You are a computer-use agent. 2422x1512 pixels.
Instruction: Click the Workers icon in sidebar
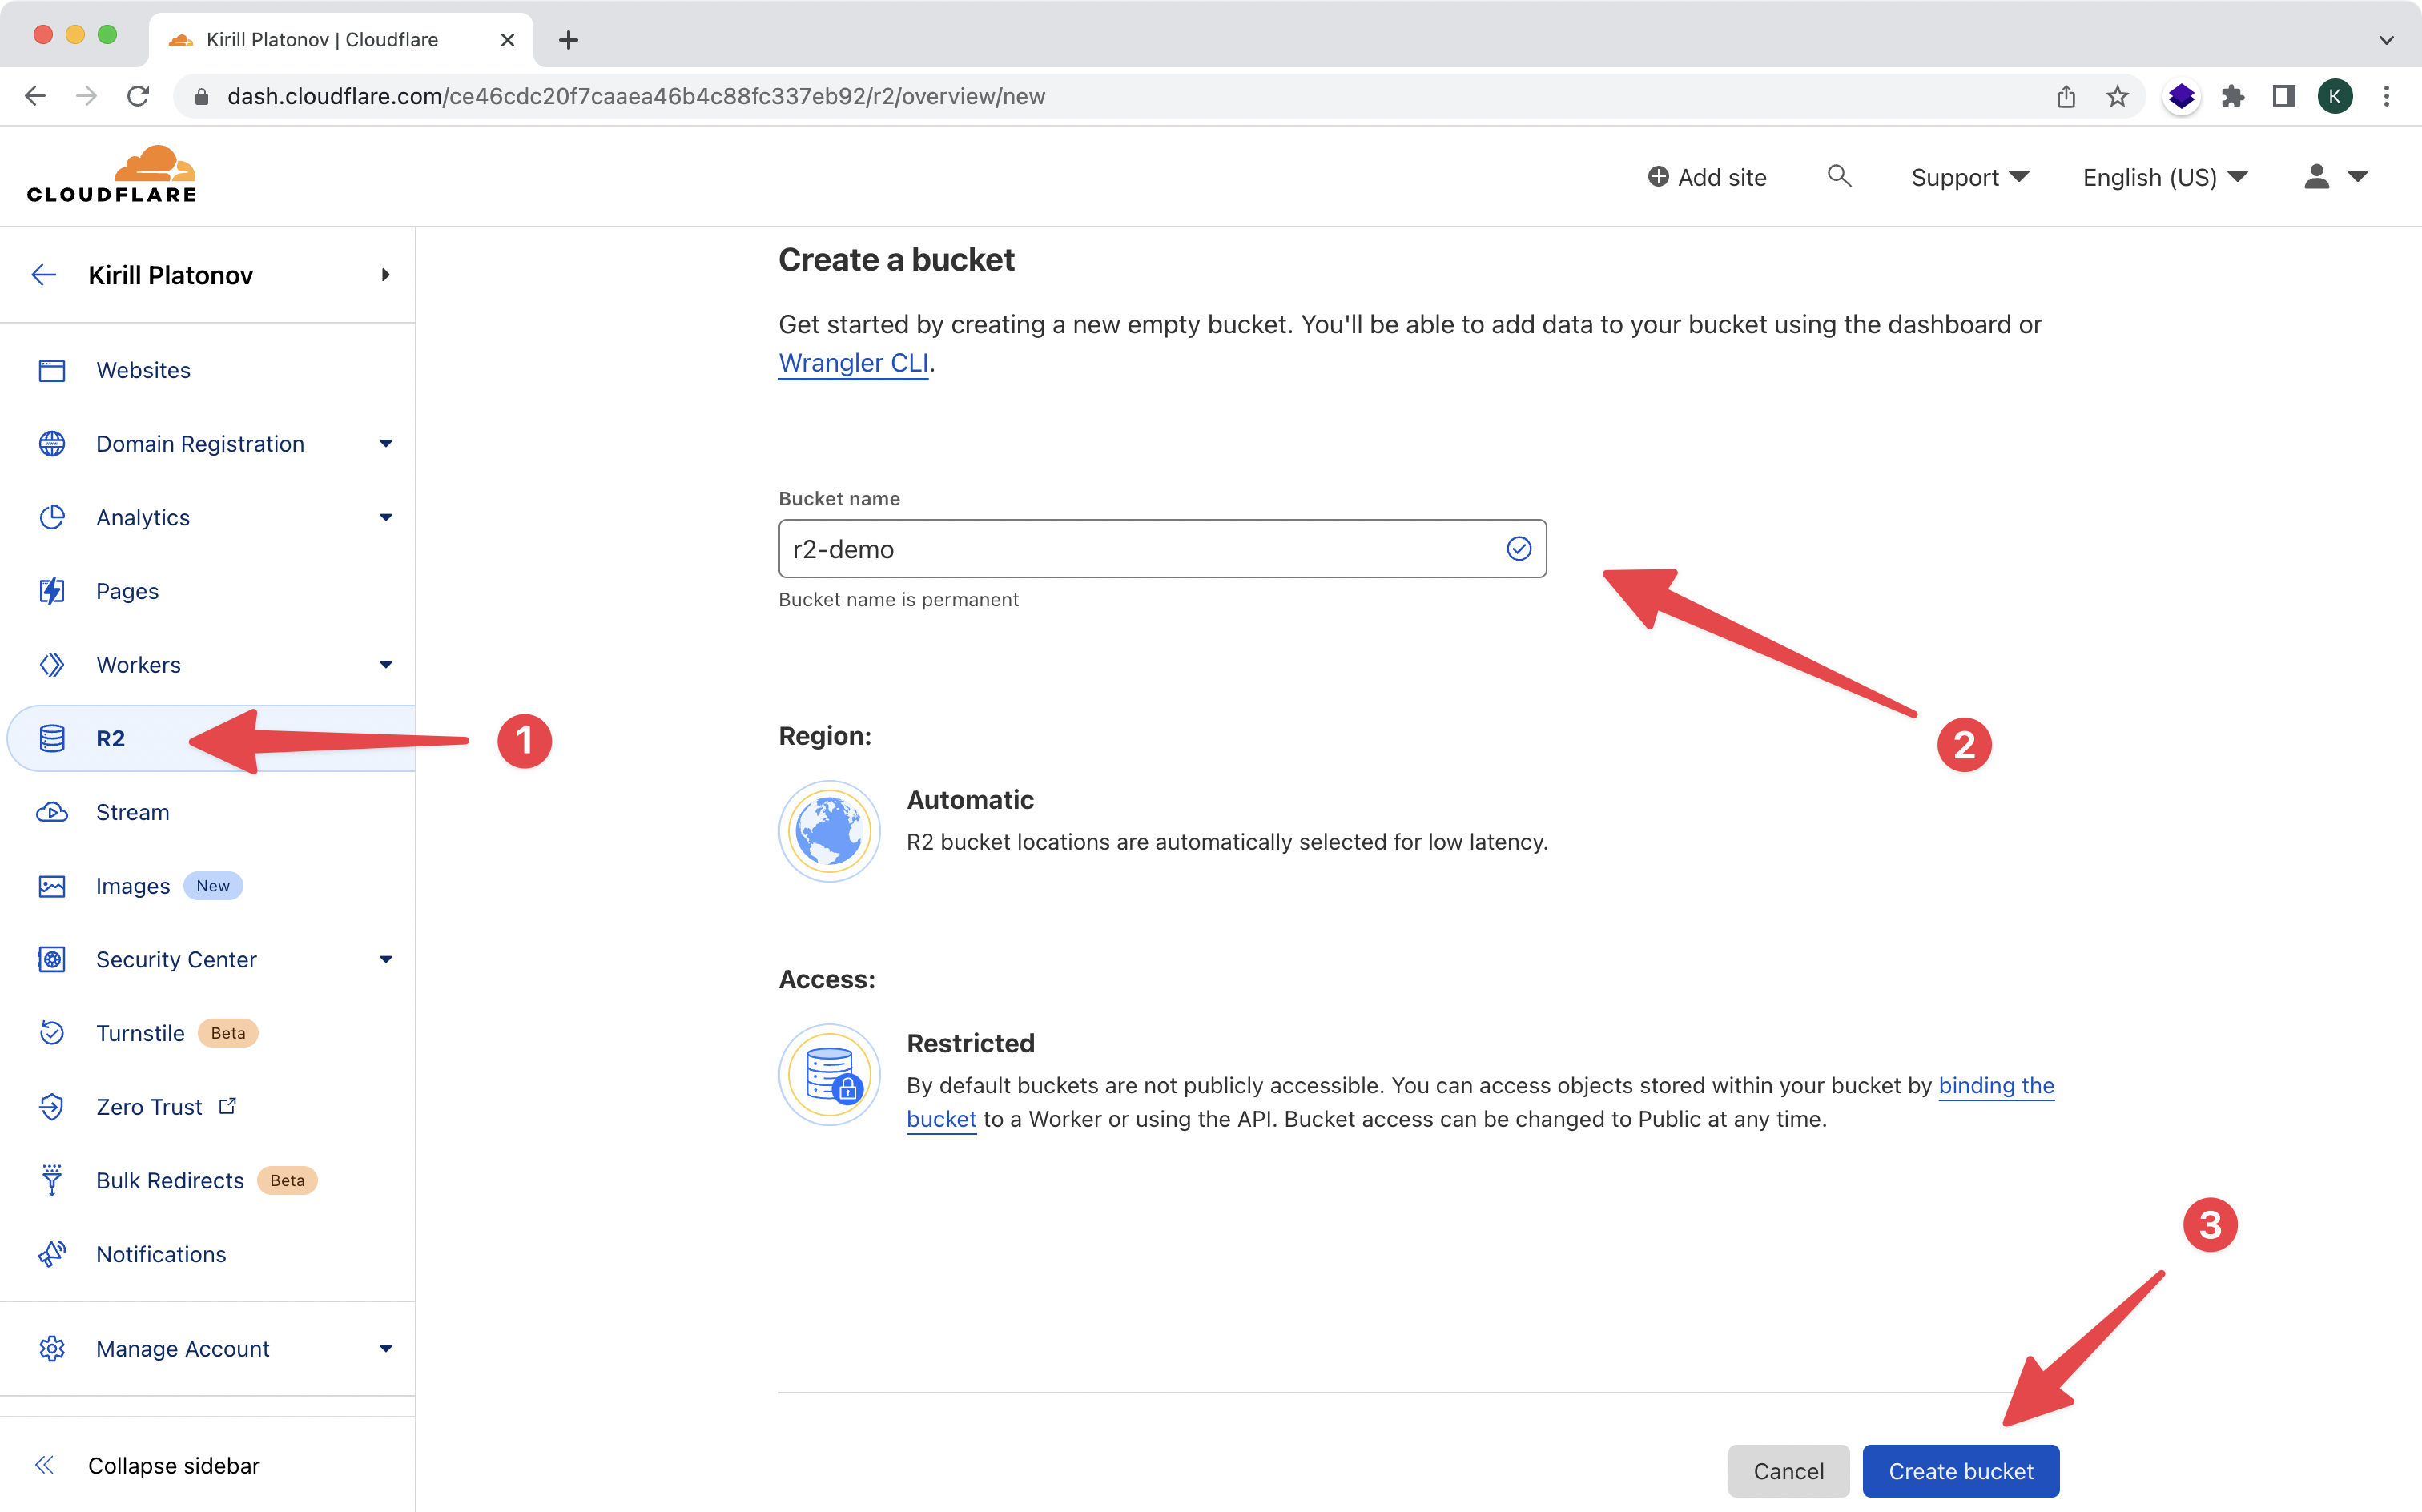pos(50,664)
